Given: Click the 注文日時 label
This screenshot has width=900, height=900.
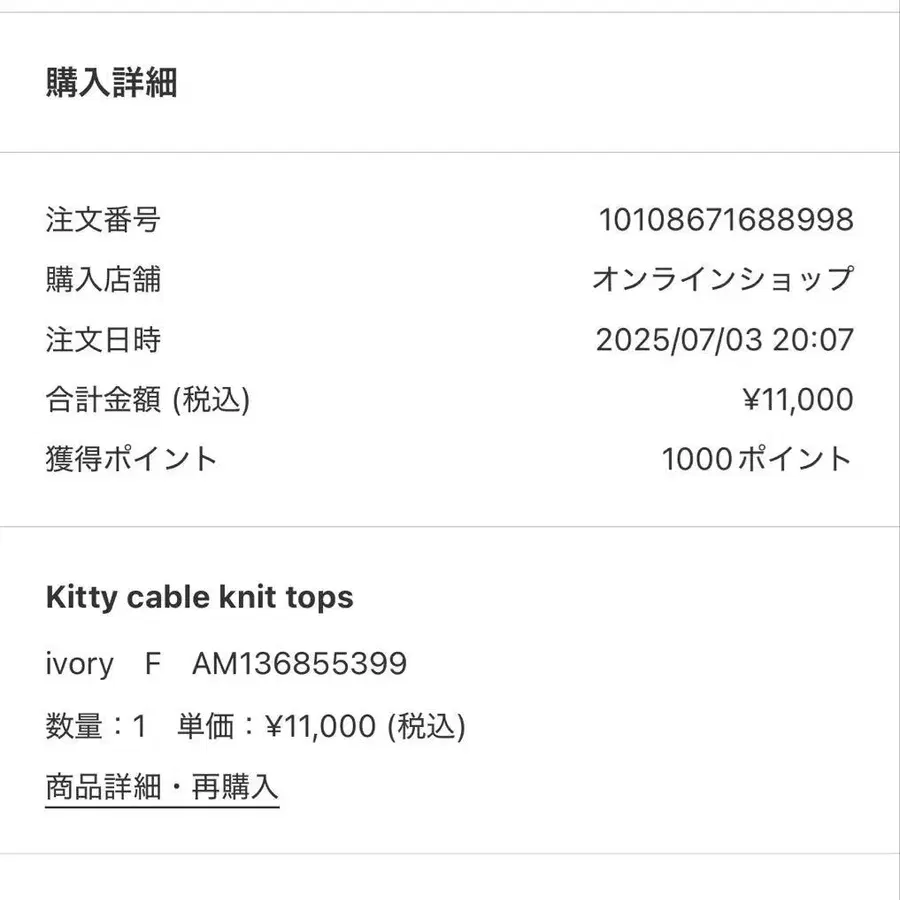Looking at the screenshot, I should point(103,339).
